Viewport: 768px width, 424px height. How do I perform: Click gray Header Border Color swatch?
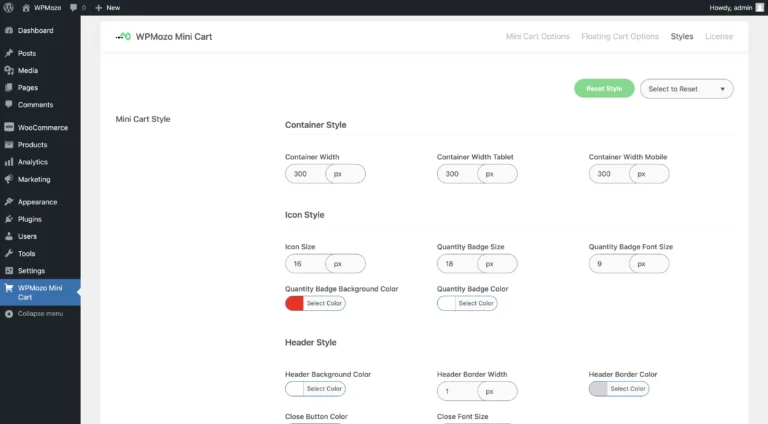coord(598,388)
